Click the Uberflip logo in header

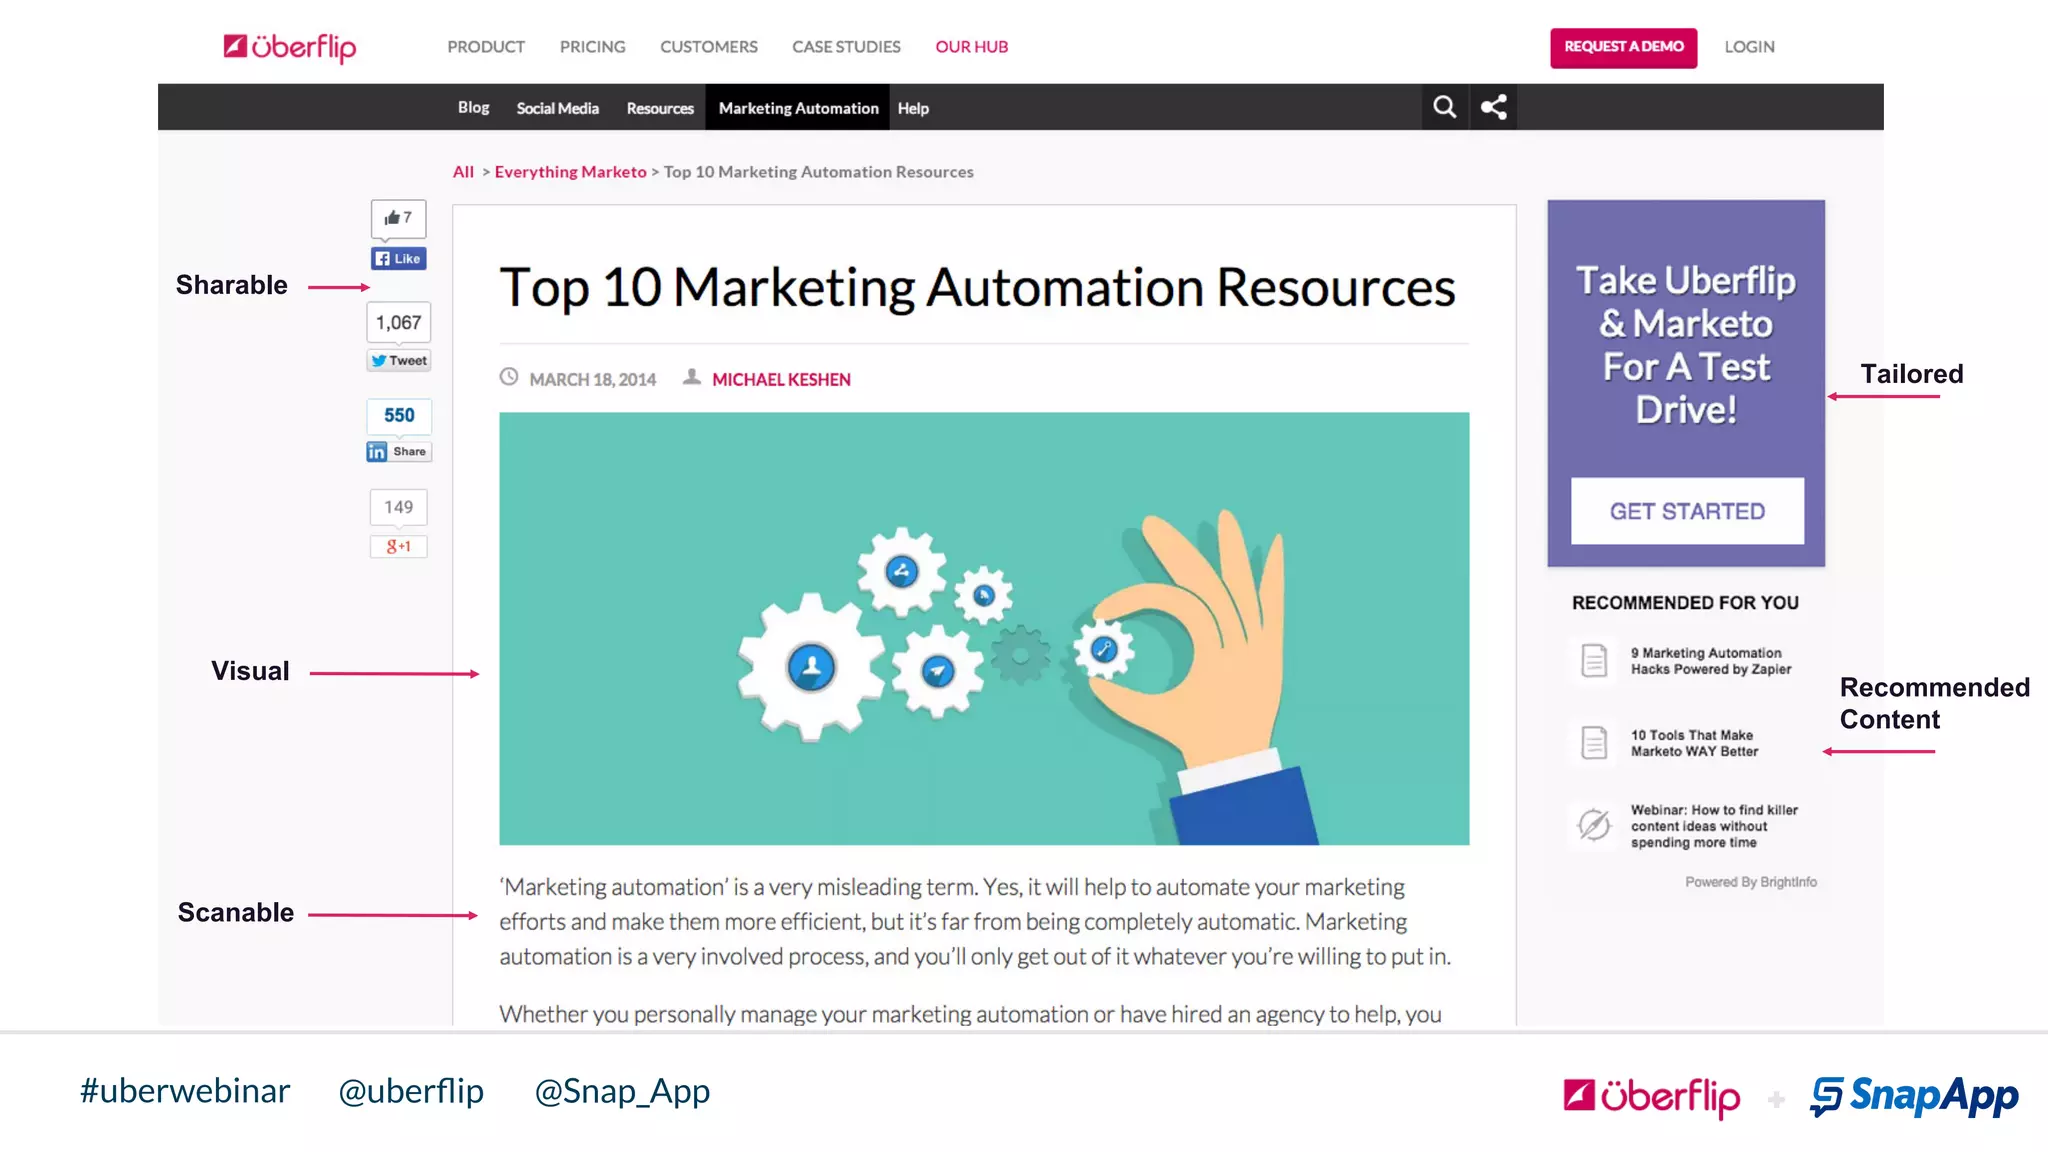(x=290, y=47)
